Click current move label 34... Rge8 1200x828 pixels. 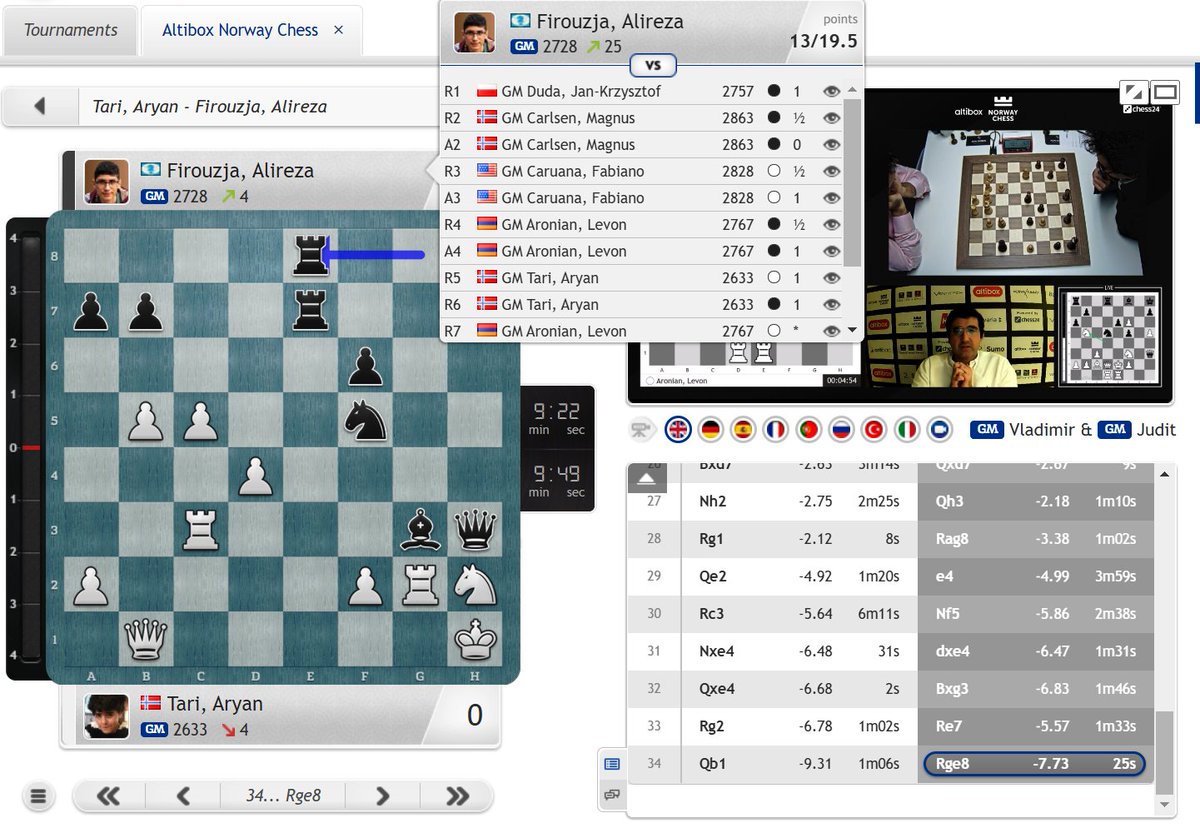click(283, 796)
